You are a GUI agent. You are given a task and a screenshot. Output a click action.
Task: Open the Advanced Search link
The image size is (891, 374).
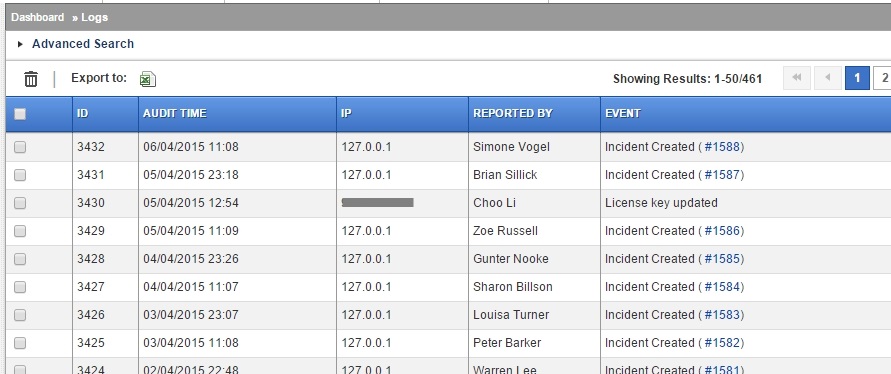pyautogui.click(x=83, y=44)
